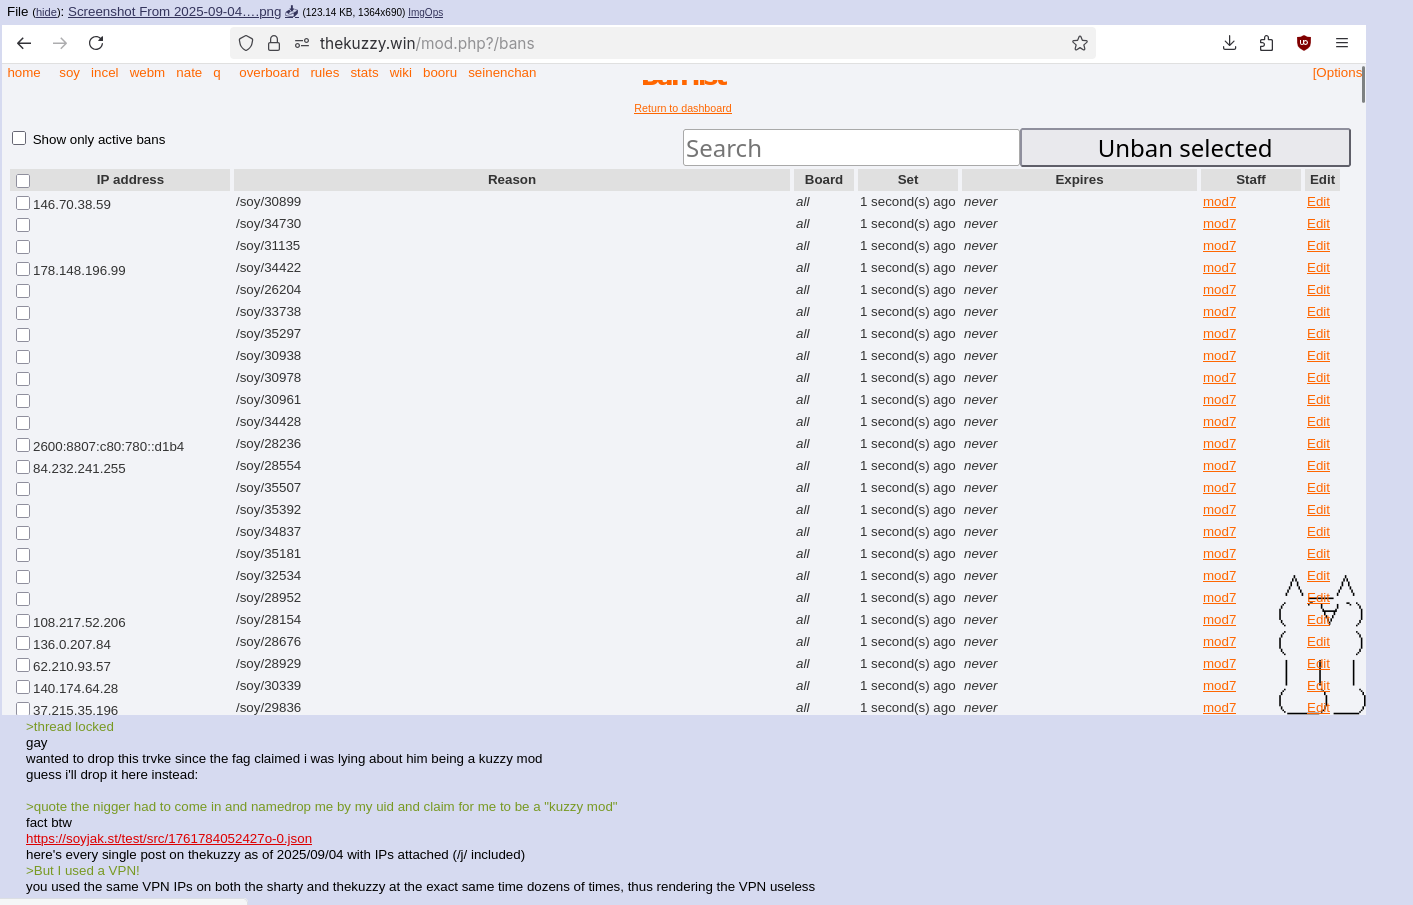Click the padlock site security icon
This screenshot has height=905, width=1413.
pos(274,43)
